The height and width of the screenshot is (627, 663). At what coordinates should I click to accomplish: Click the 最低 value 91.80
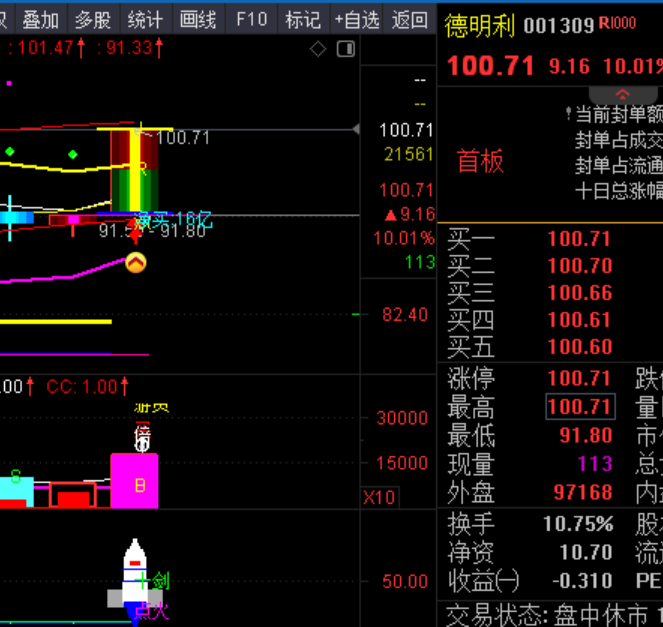point(586,435)
